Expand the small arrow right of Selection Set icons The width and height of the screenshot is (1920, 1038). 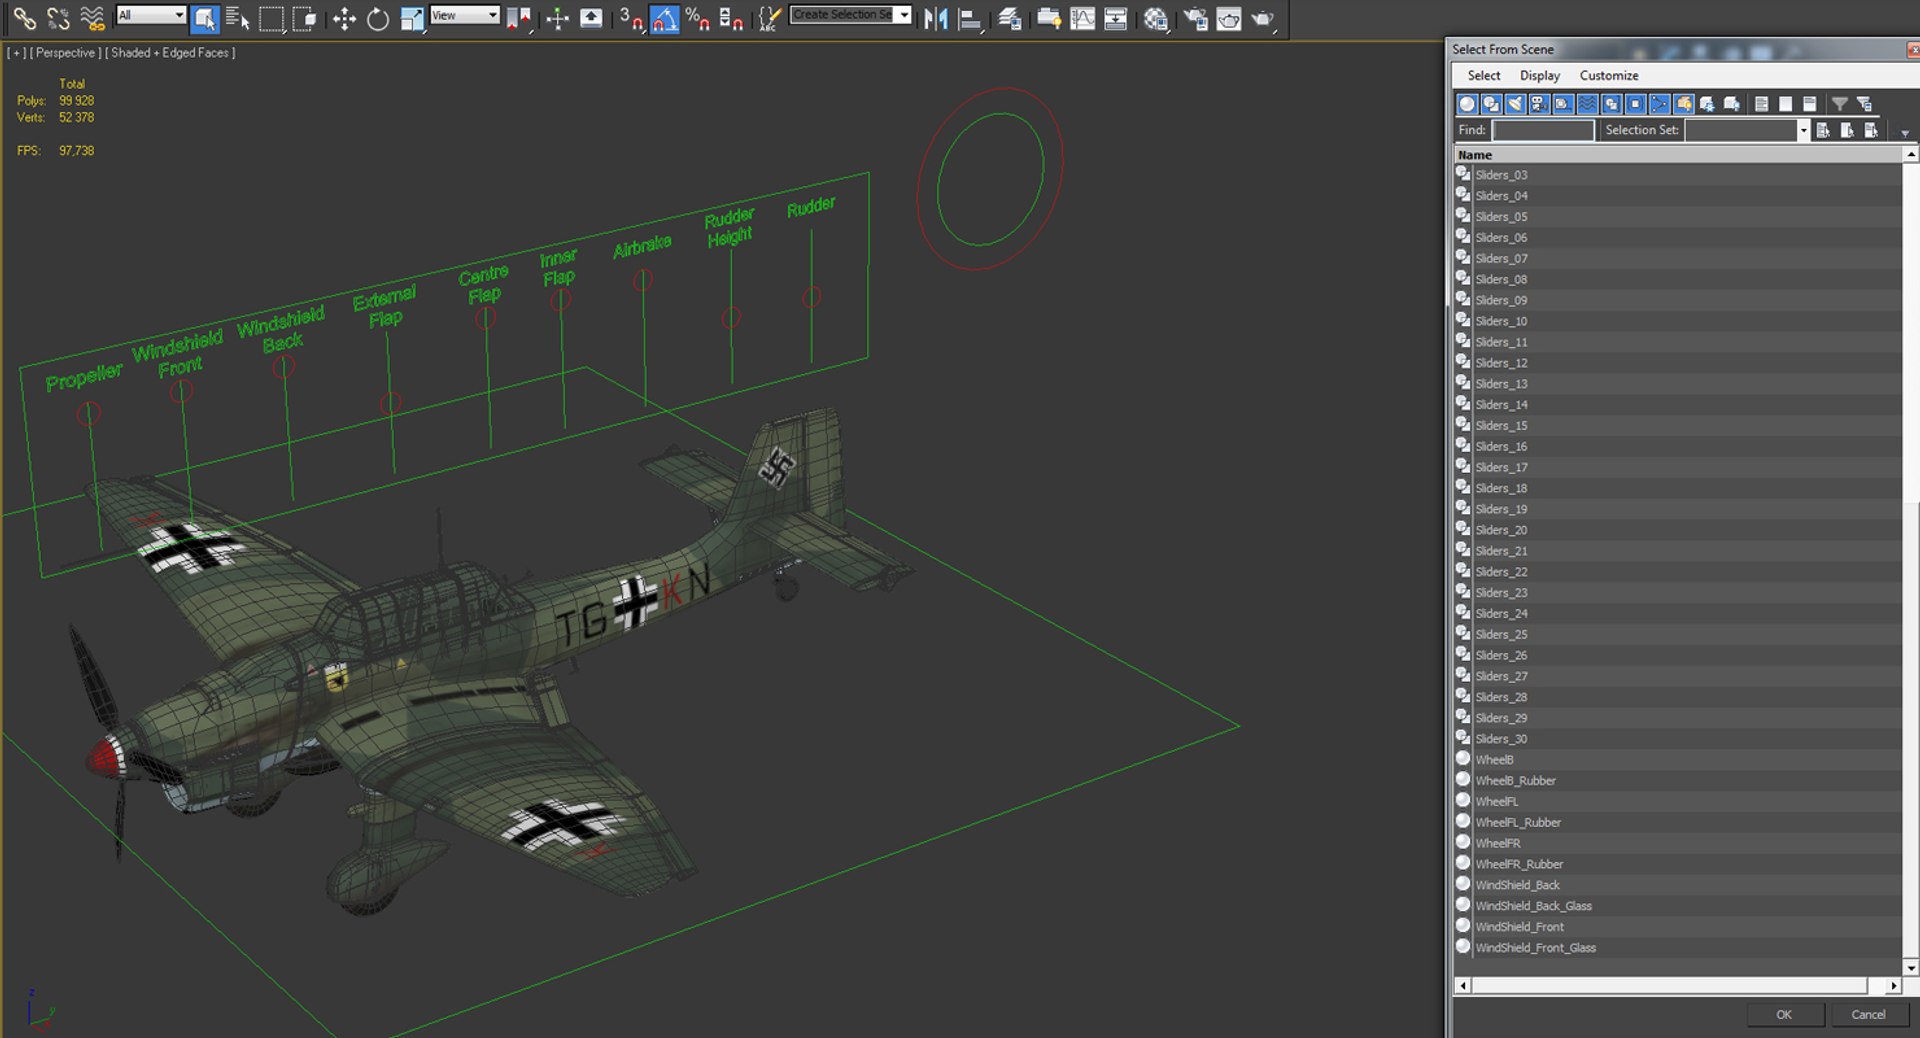pos(1905,133)
